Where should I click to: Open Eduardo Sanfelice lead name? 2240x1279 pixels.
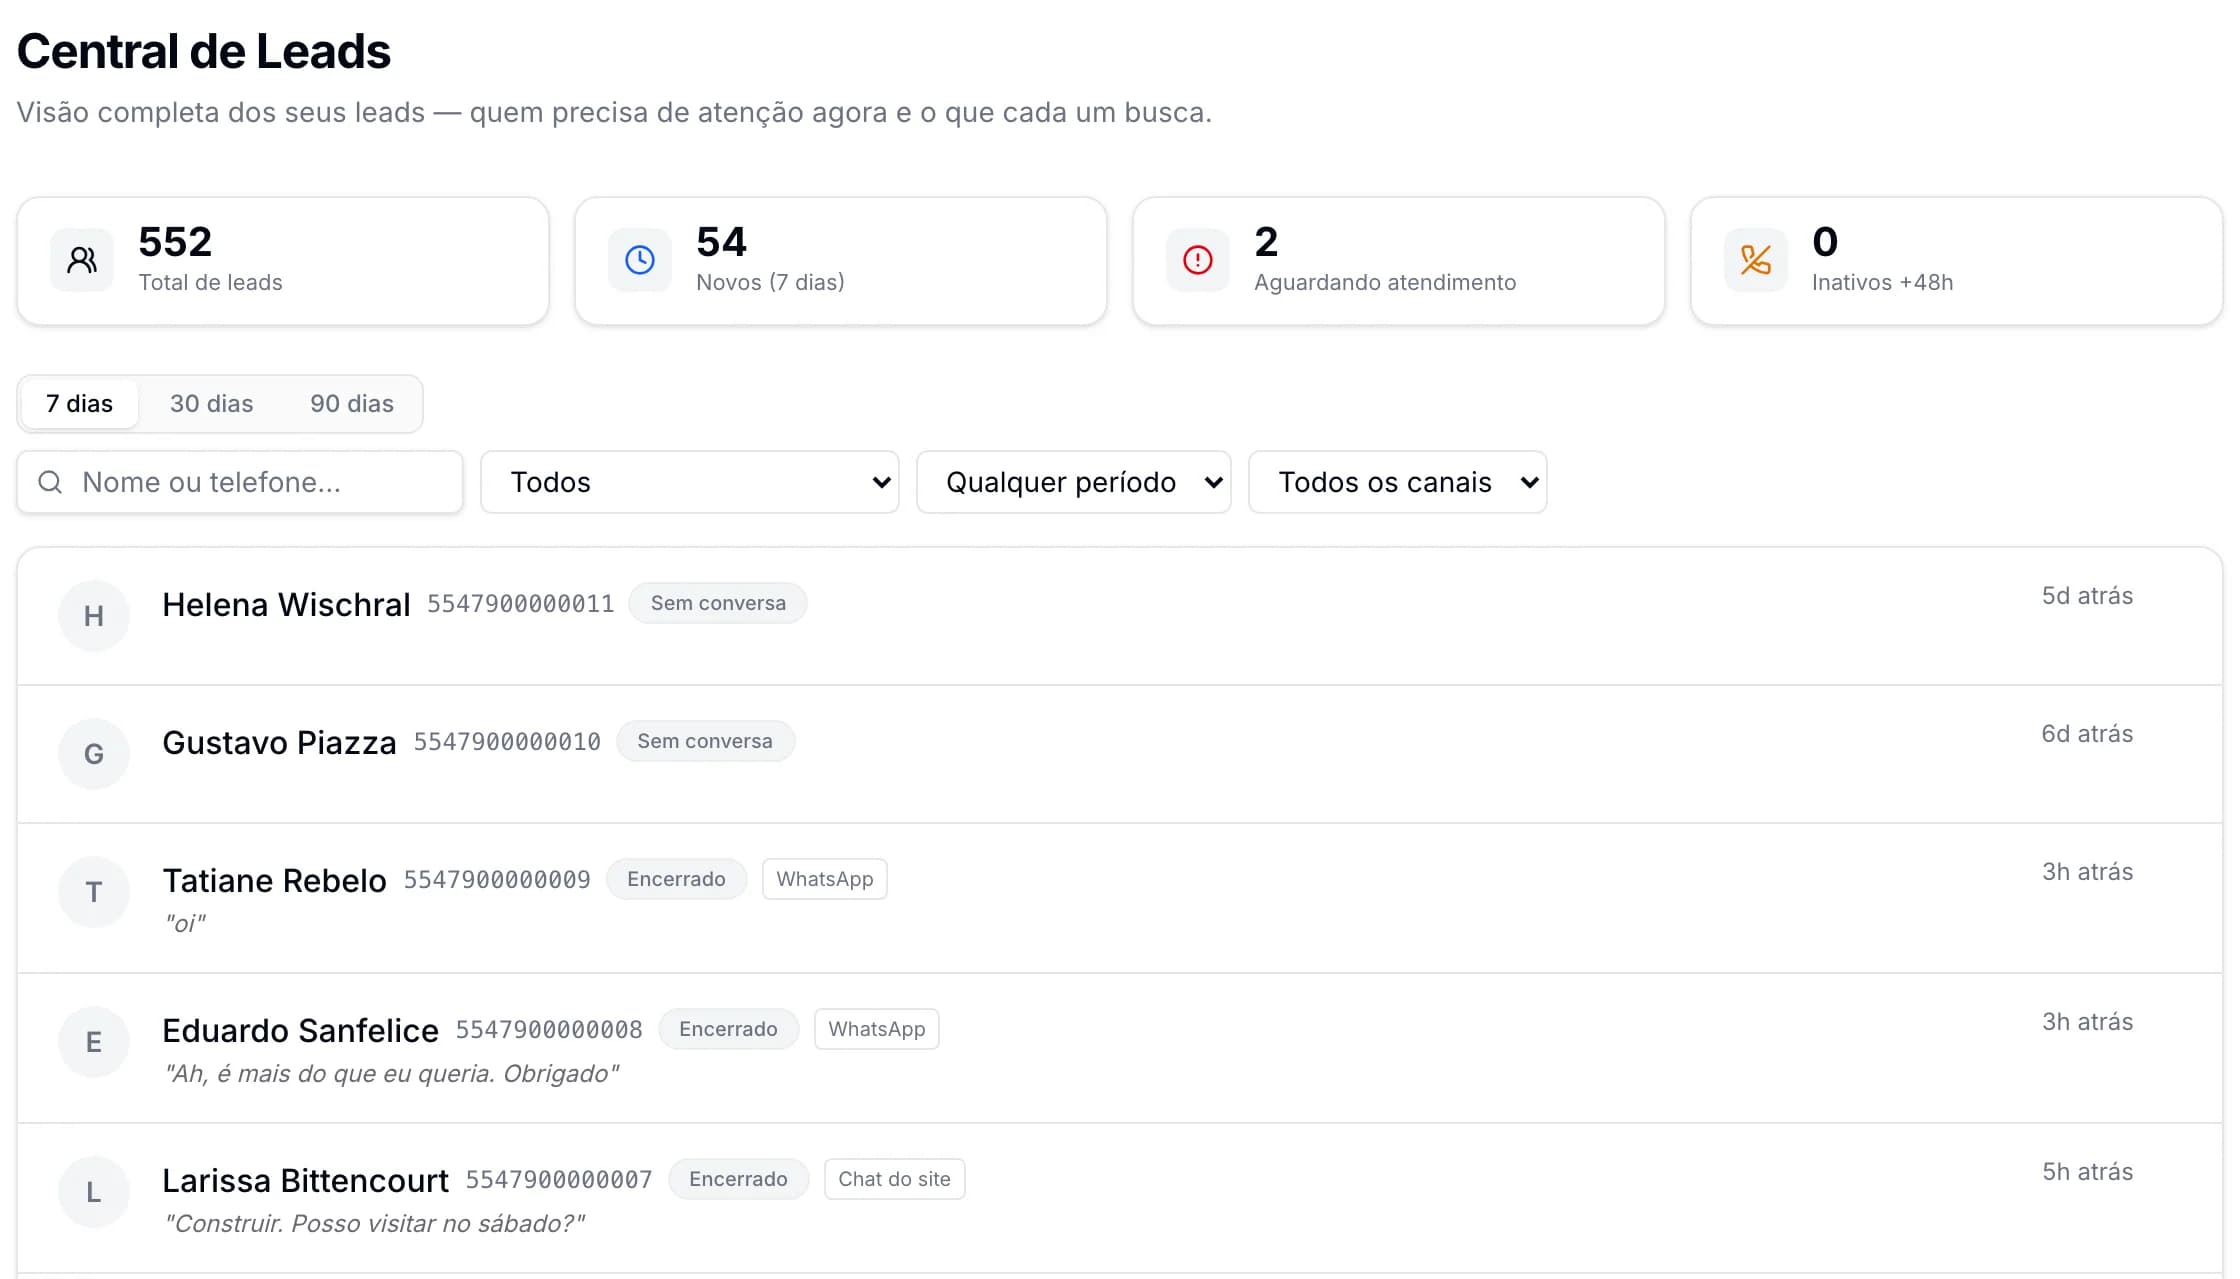point(300,1031)
